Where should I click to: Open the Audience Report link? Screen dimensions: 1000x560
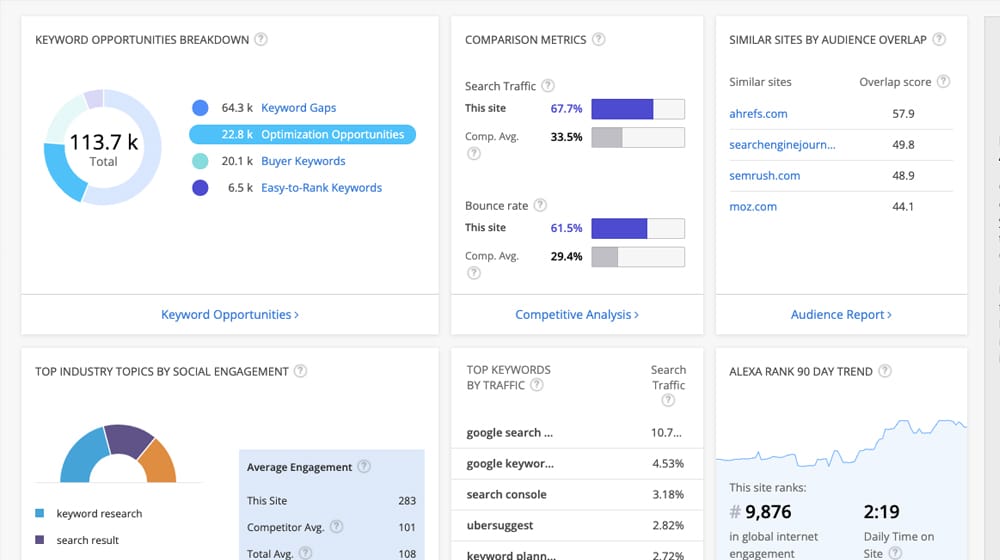(841, 315)
